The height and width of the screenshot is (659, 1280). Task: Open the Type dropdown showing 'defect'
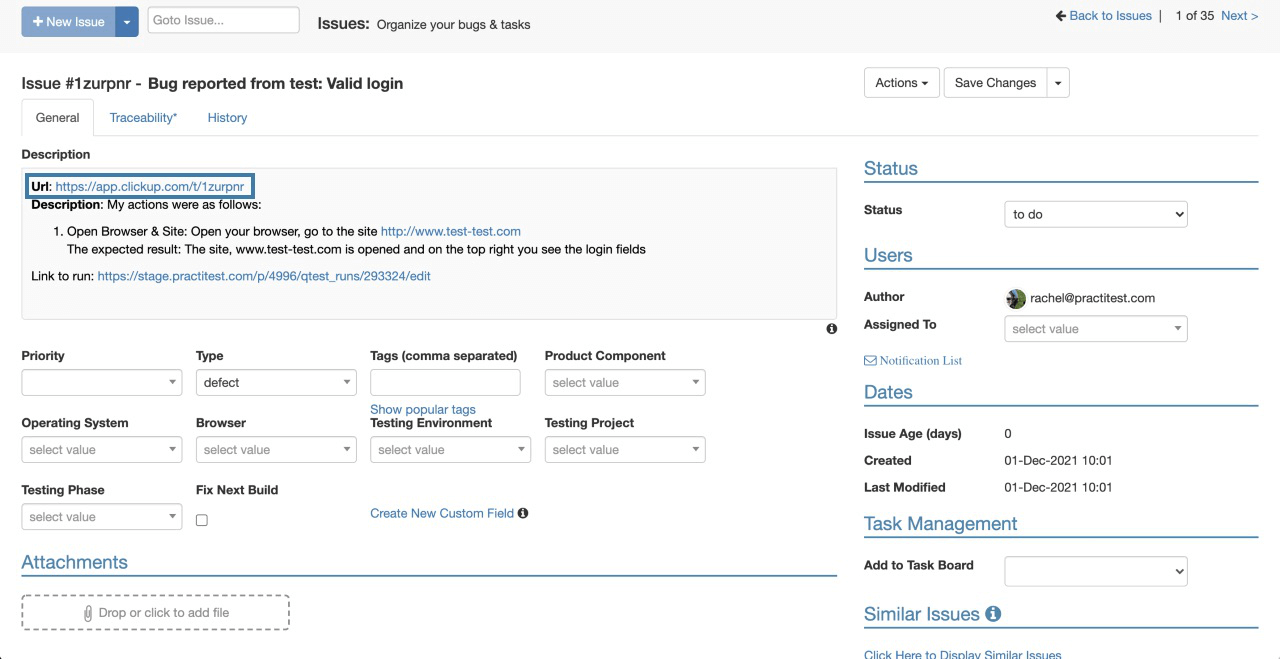click(276, 382)
